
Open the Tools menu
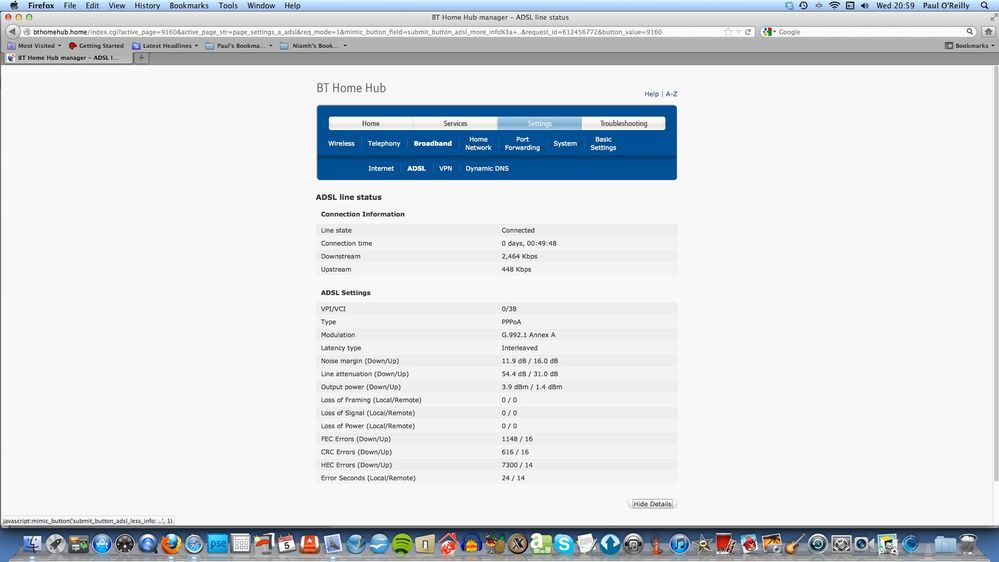tap(228, 5)
